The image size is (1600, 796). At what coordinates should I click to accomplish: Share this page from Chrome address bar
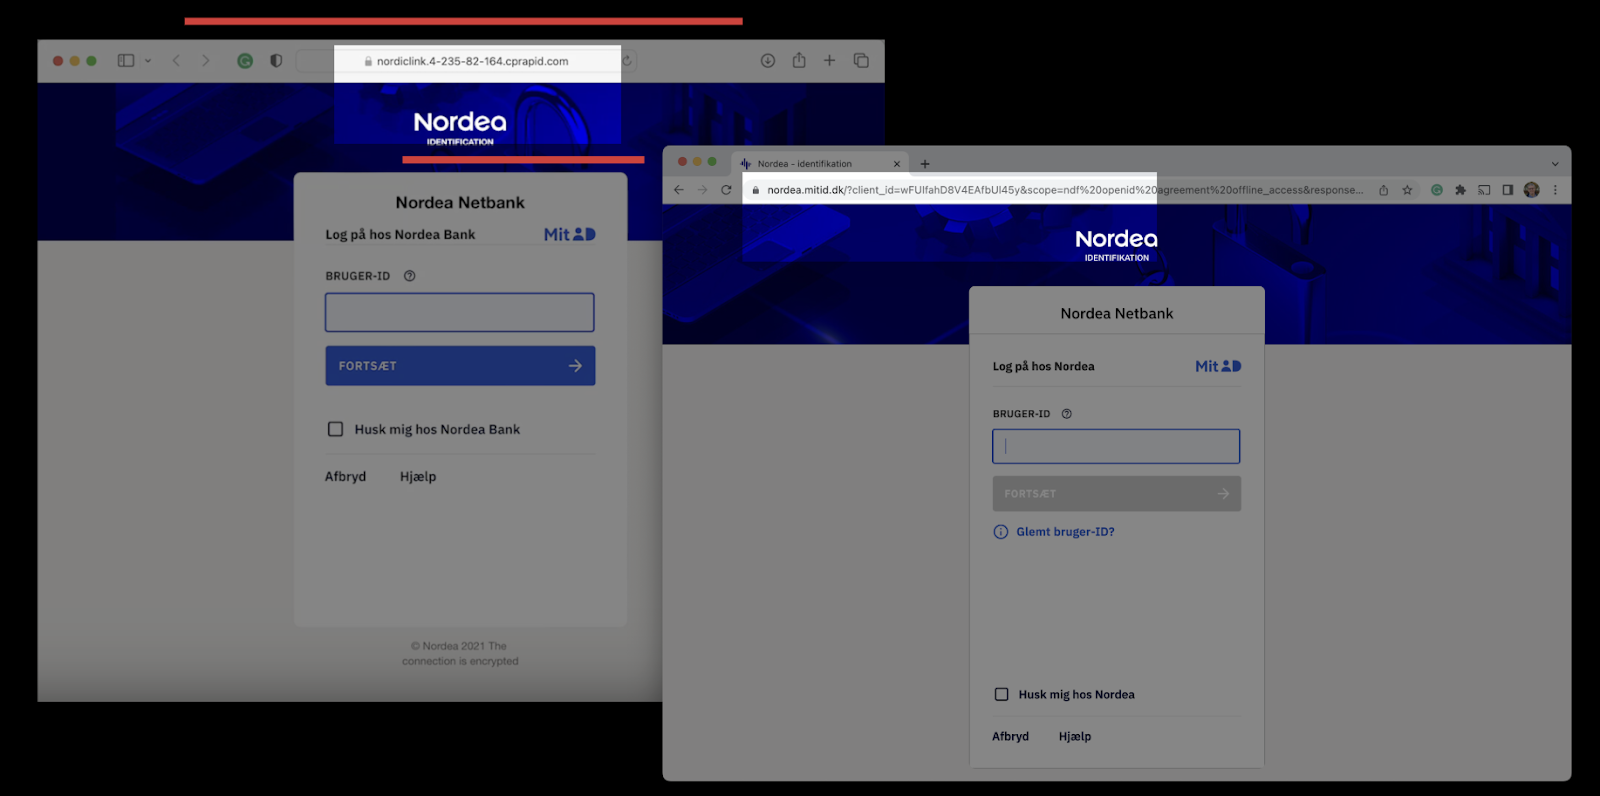pos(1384,190)
